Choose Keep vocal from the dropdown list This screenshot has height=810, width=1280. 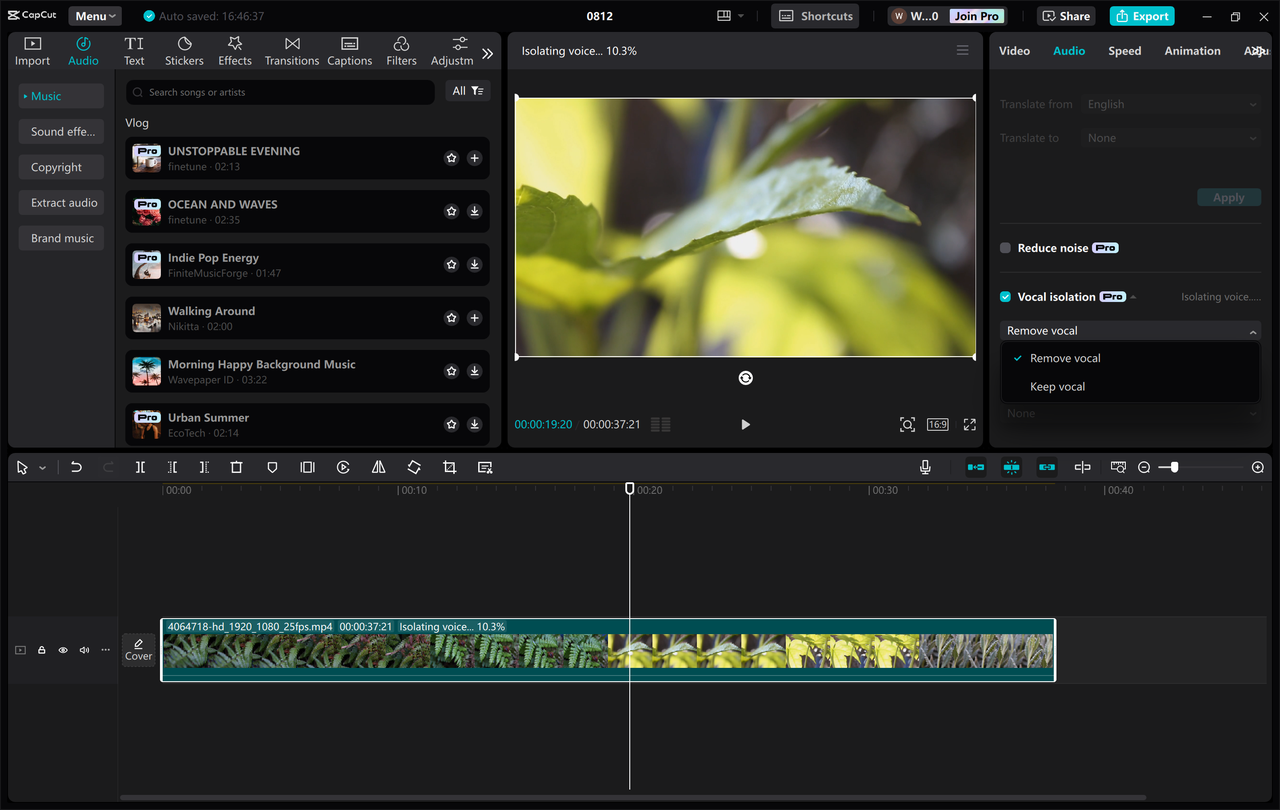pyautogui.click(x=1057, y=387)
